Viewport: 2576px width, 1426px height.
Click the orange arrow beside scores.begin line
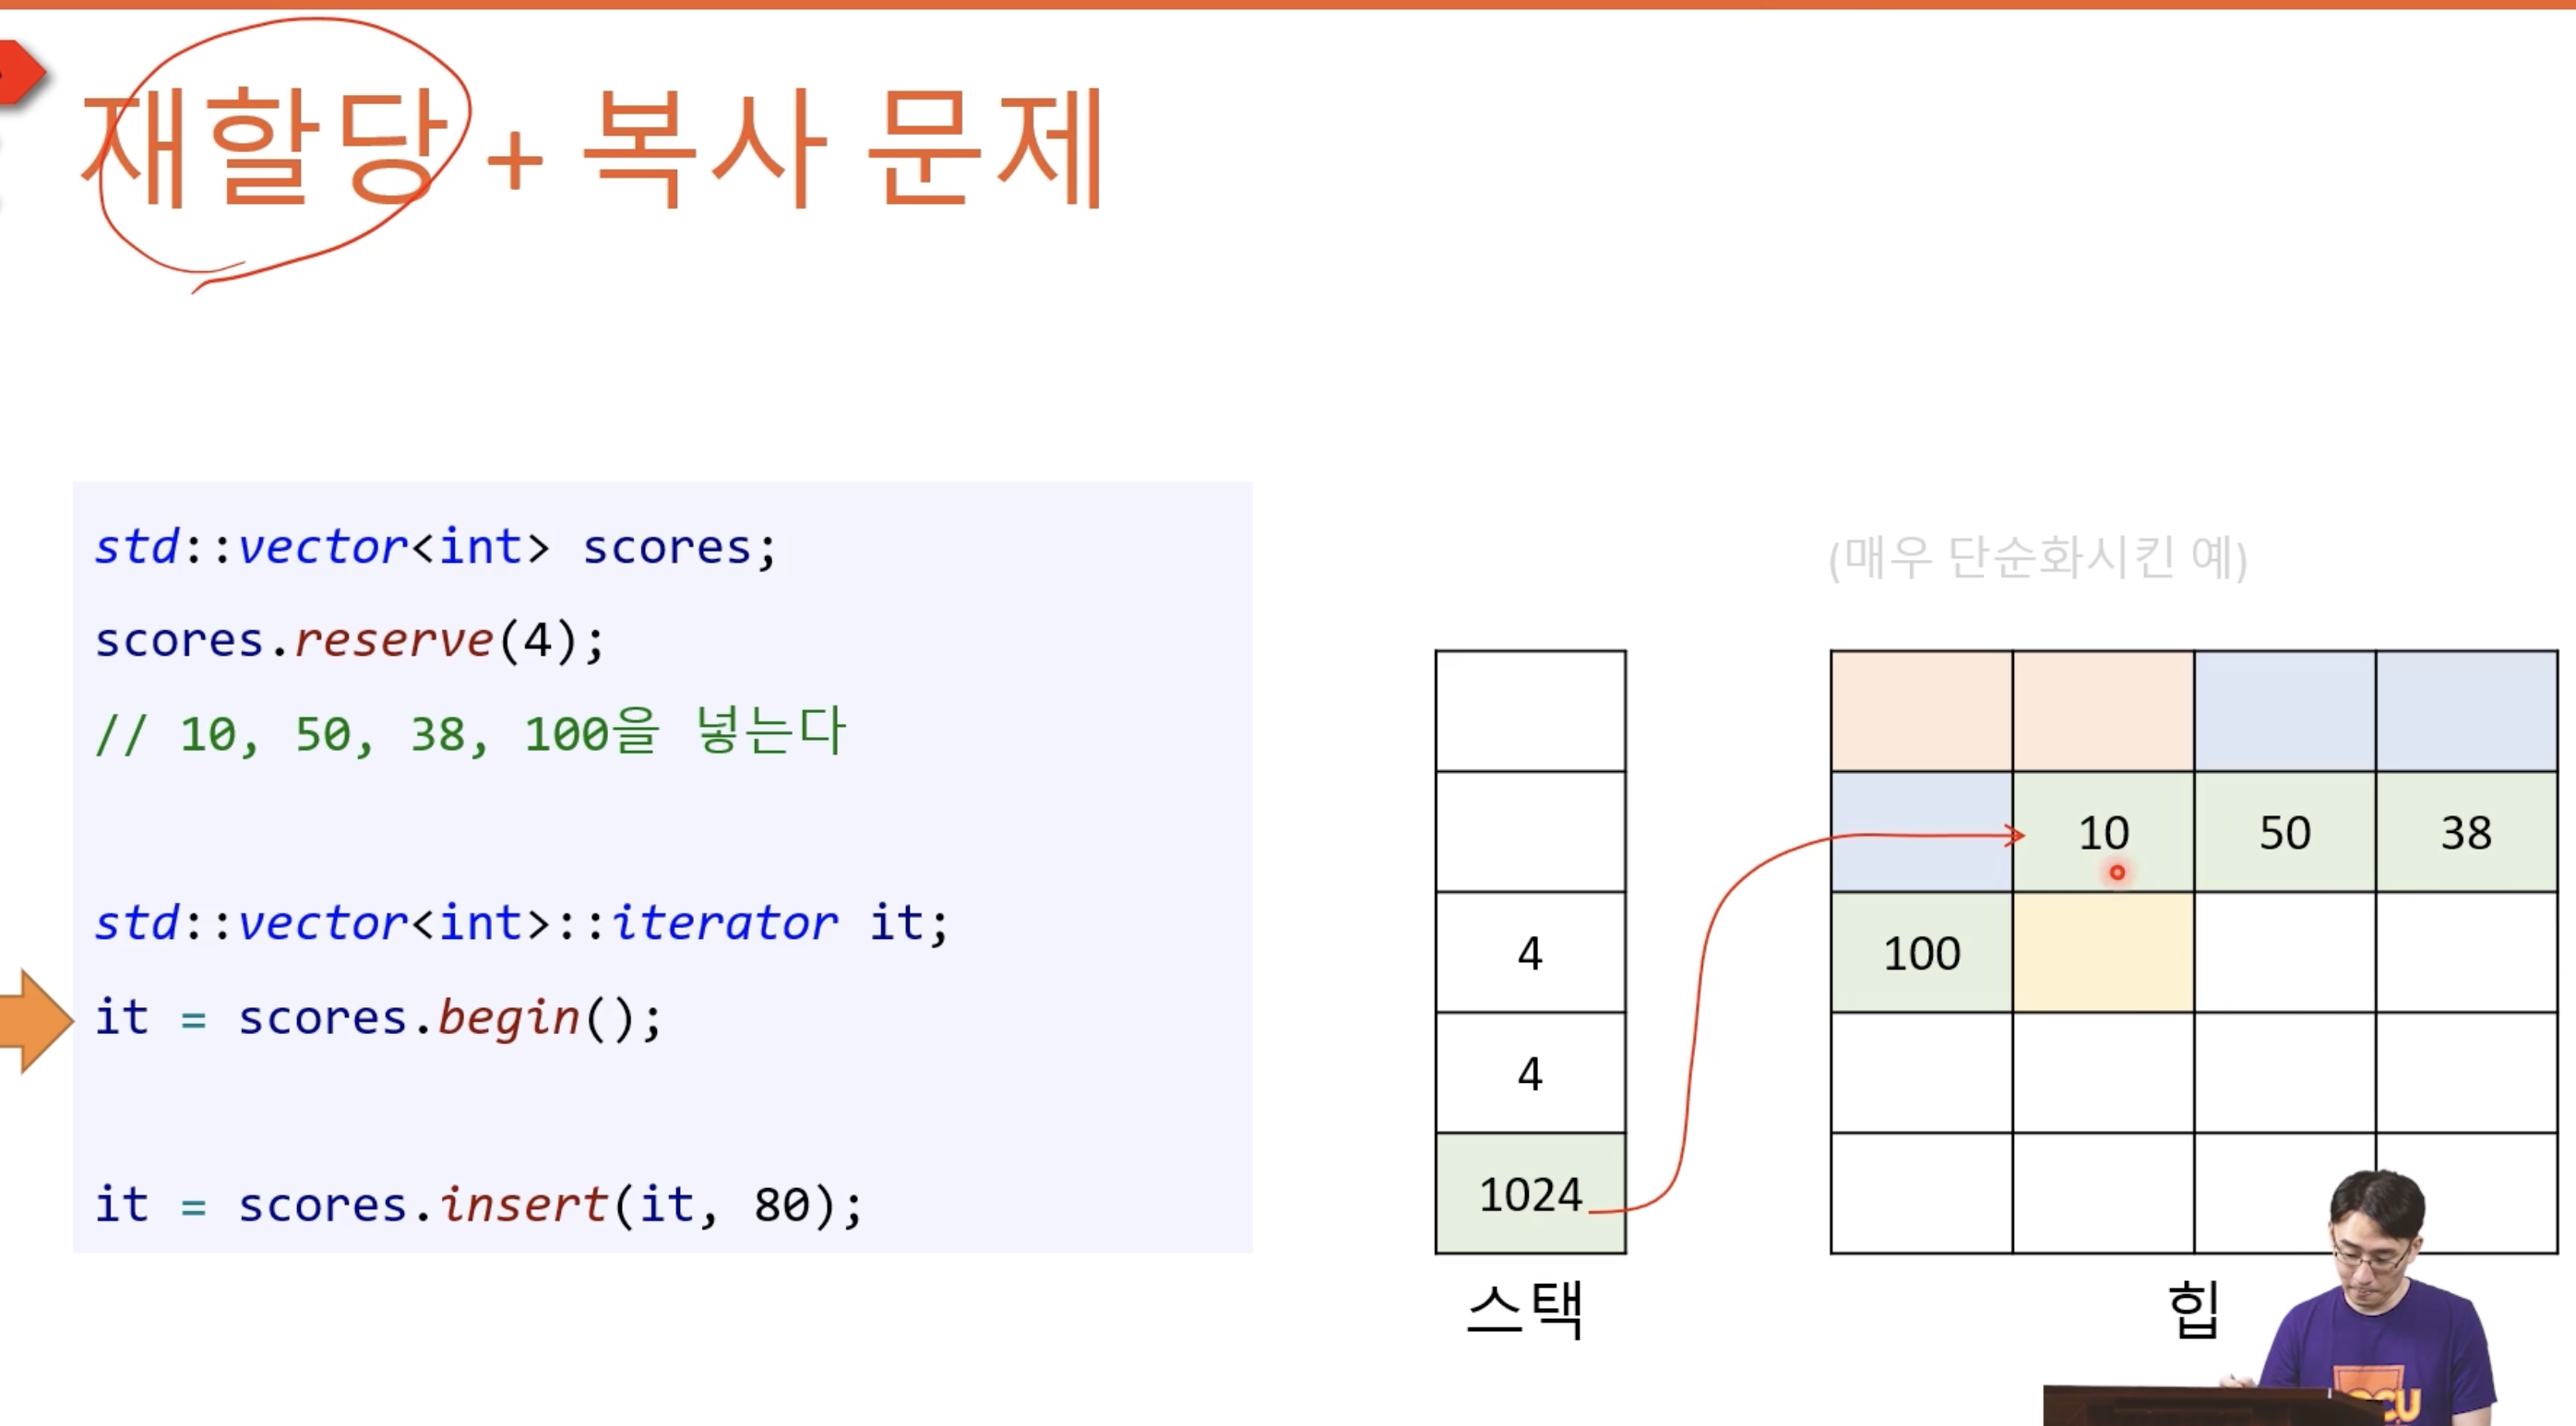(x=36, y=1021)
